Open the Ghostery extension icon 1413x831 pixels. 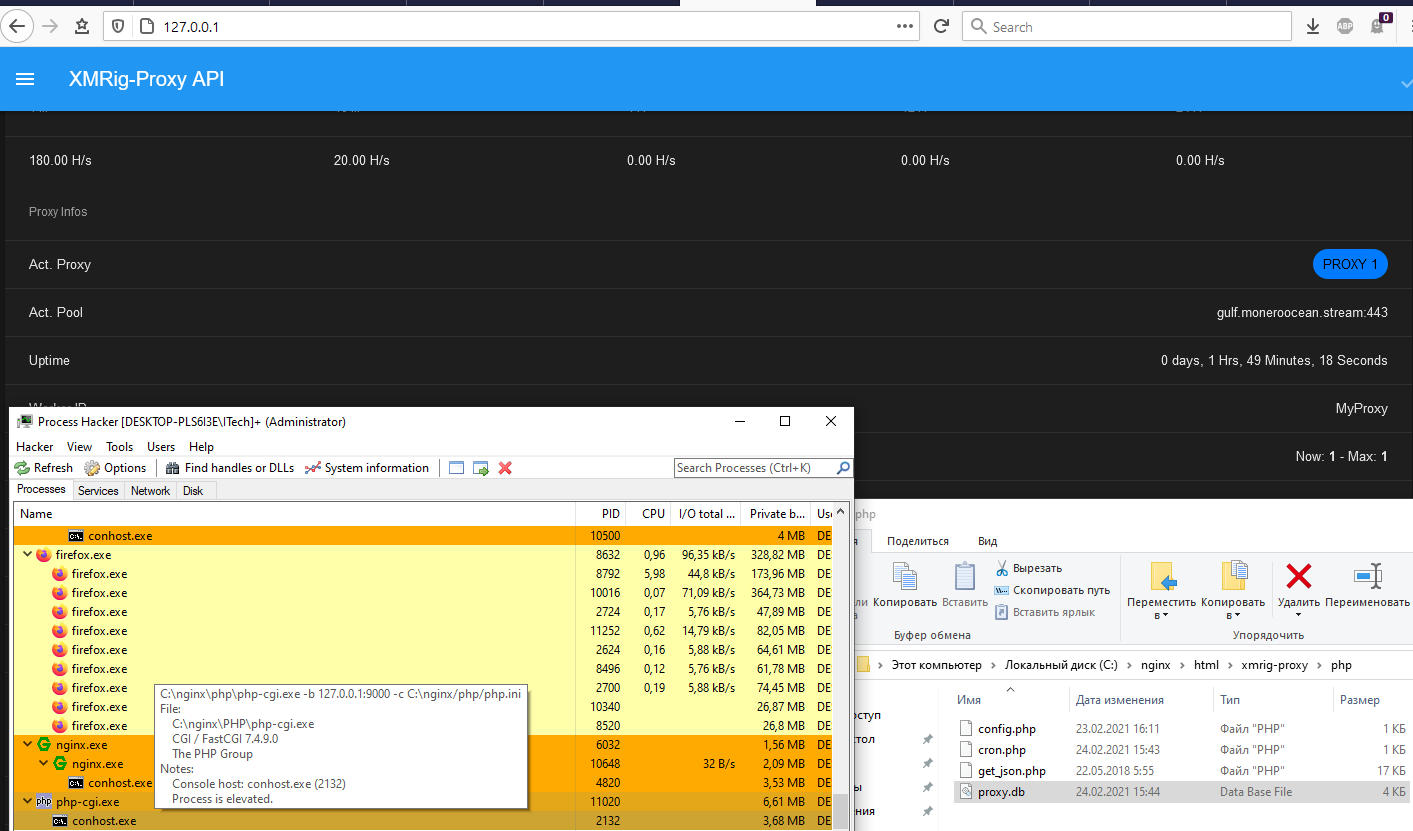[x=1375, y=26]
